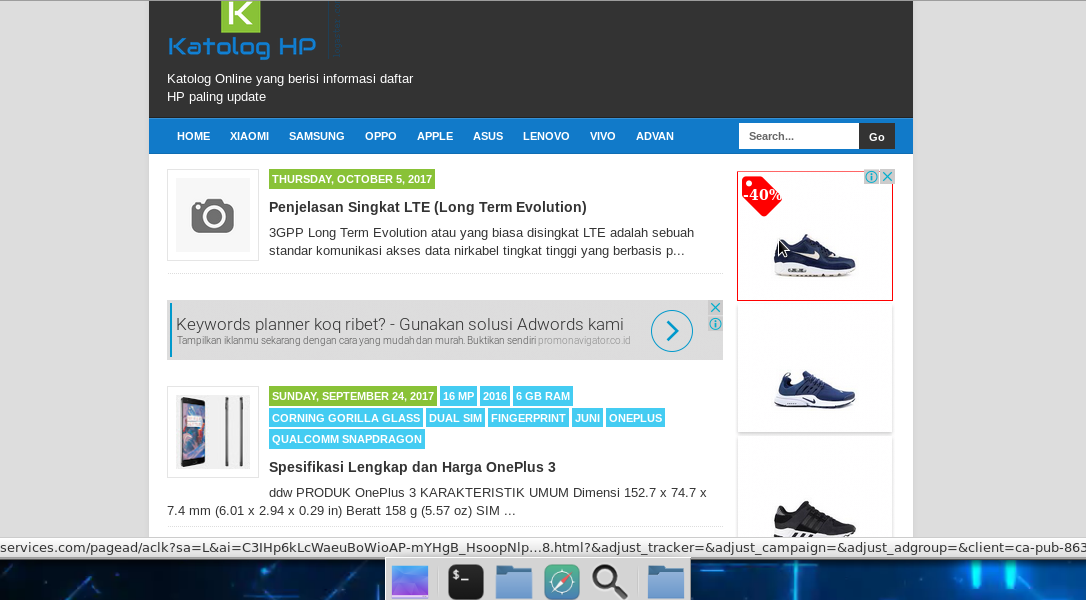Select the Fingerprint tag
Viewport: 1086px width, 600px height.
tap(528, 418)
